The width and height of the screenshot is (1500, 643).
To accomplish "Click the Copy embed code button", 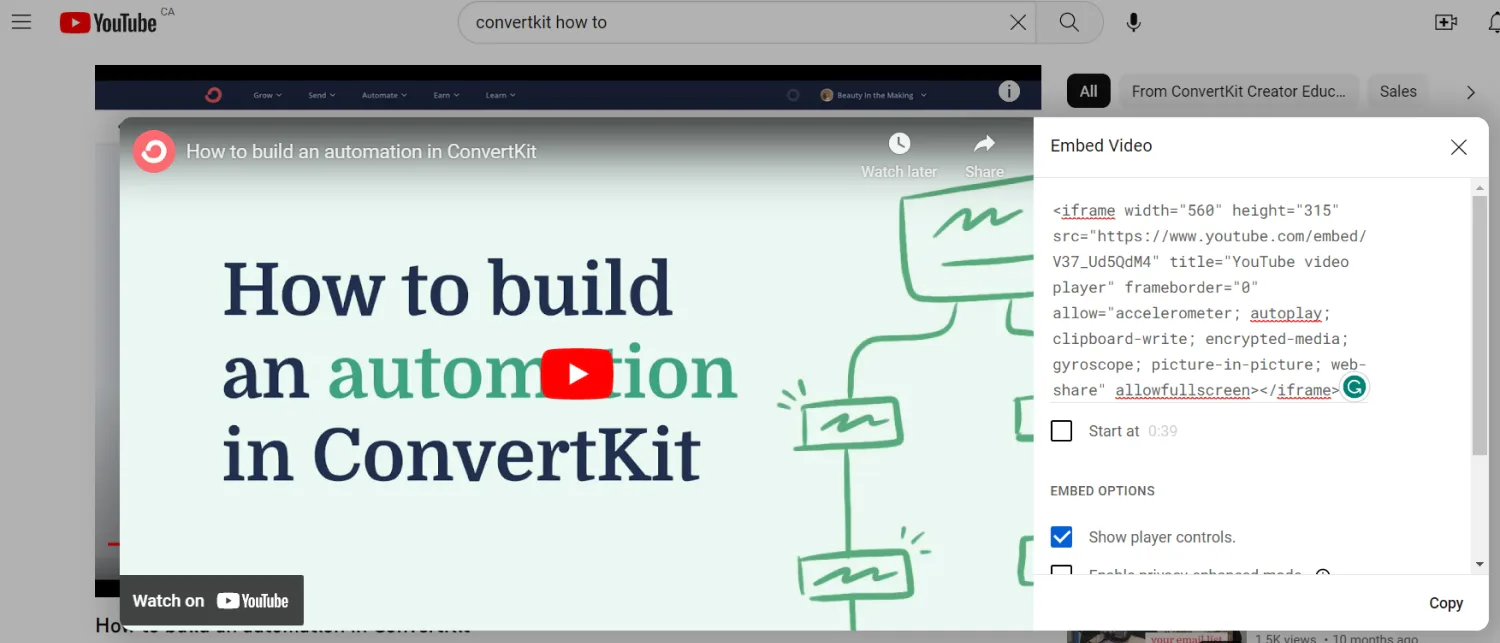I will point(1445,603).
